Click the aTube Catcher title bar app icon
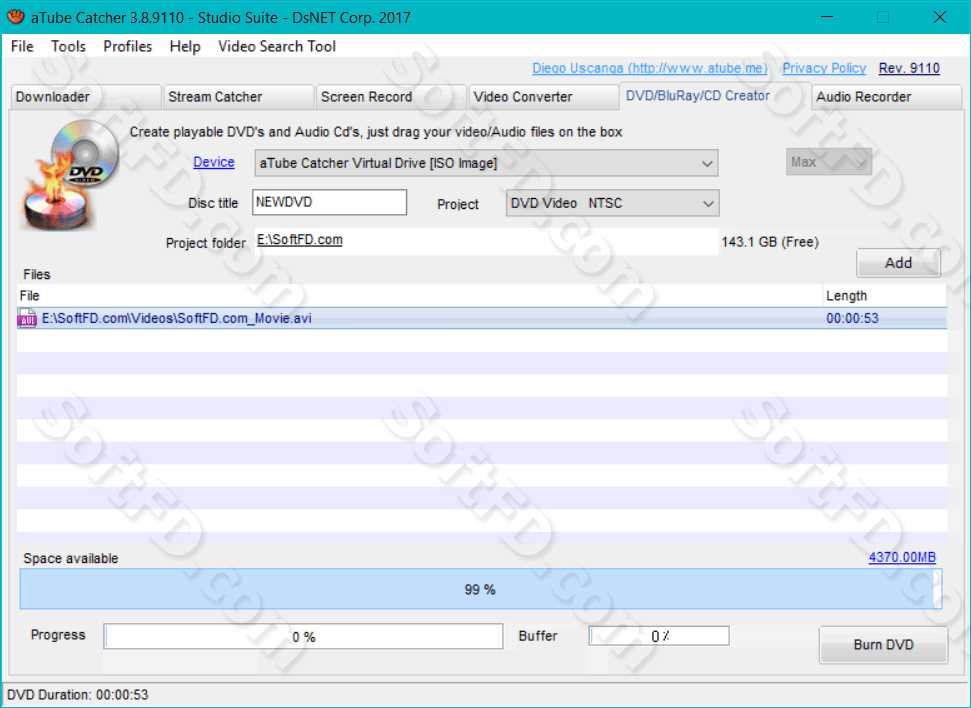971x708 pixels. pyautogui.click(x=15, y=17)
